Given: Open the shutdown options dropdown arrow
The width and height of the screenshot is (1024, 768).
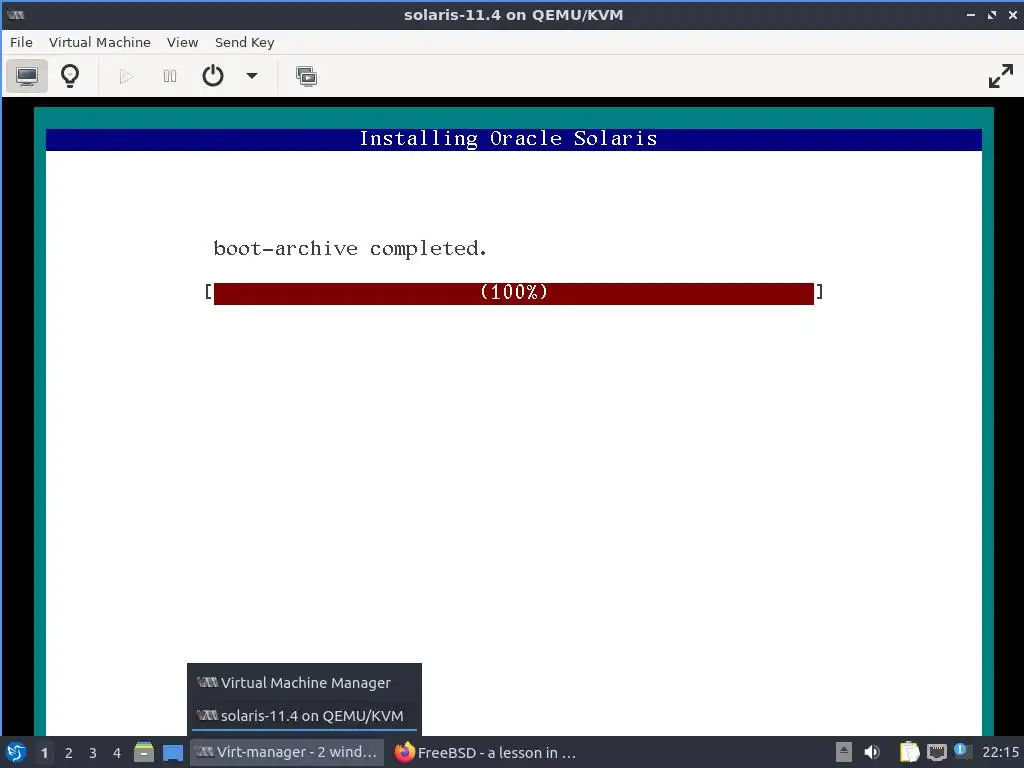Looking at the screenshot, I should (251, 76).
